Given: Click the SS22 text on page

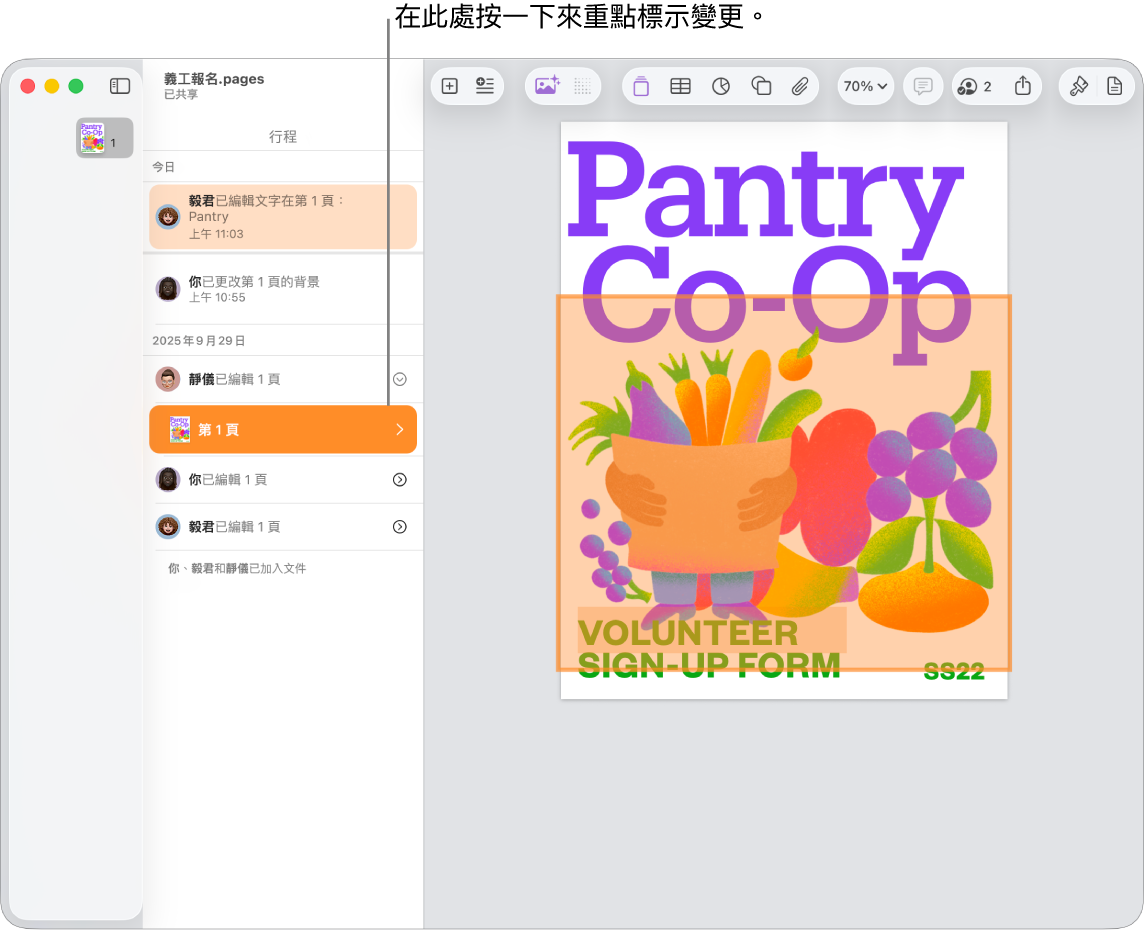Looking at the screenshot, I should pos(954,671).
